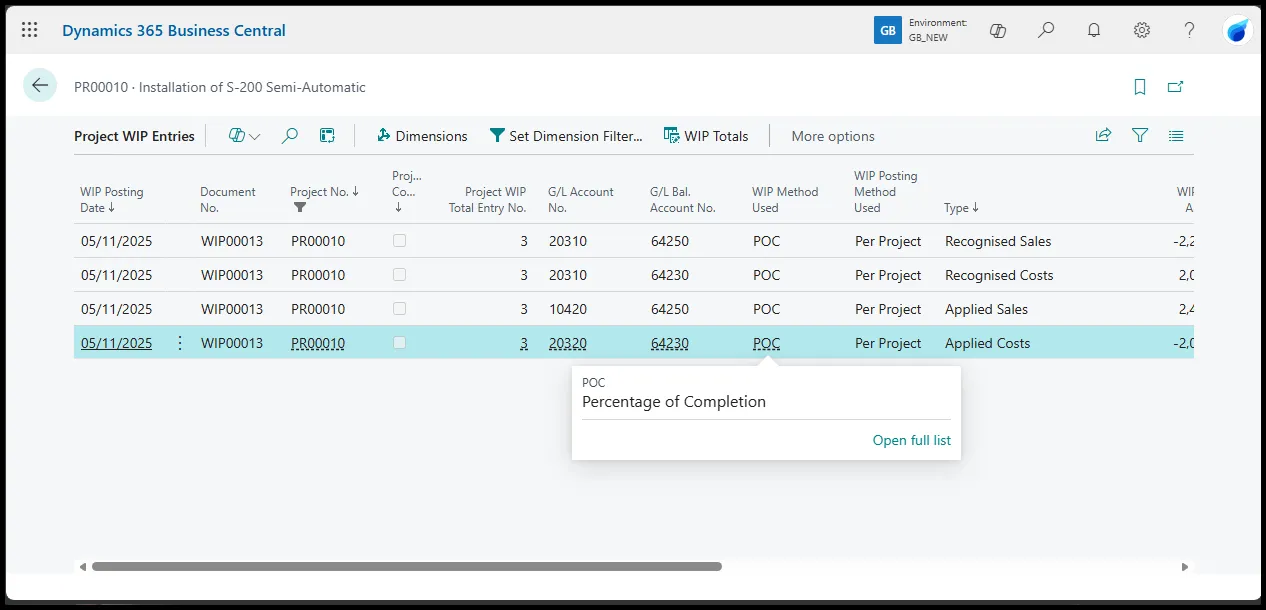This screenshot has width=1266, height=610.
Task: Open the user profile avatar
Action: pos(1238,30)
